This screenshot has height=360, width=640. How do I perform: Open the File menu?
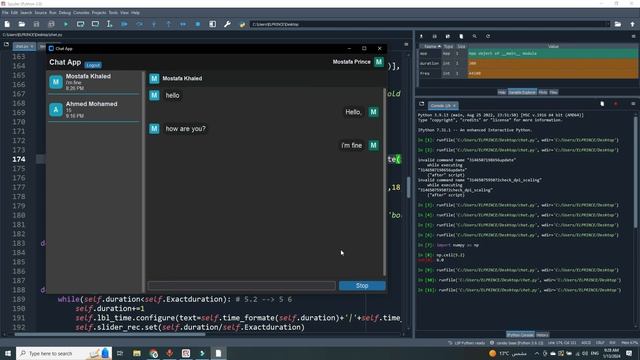point(5,13)
